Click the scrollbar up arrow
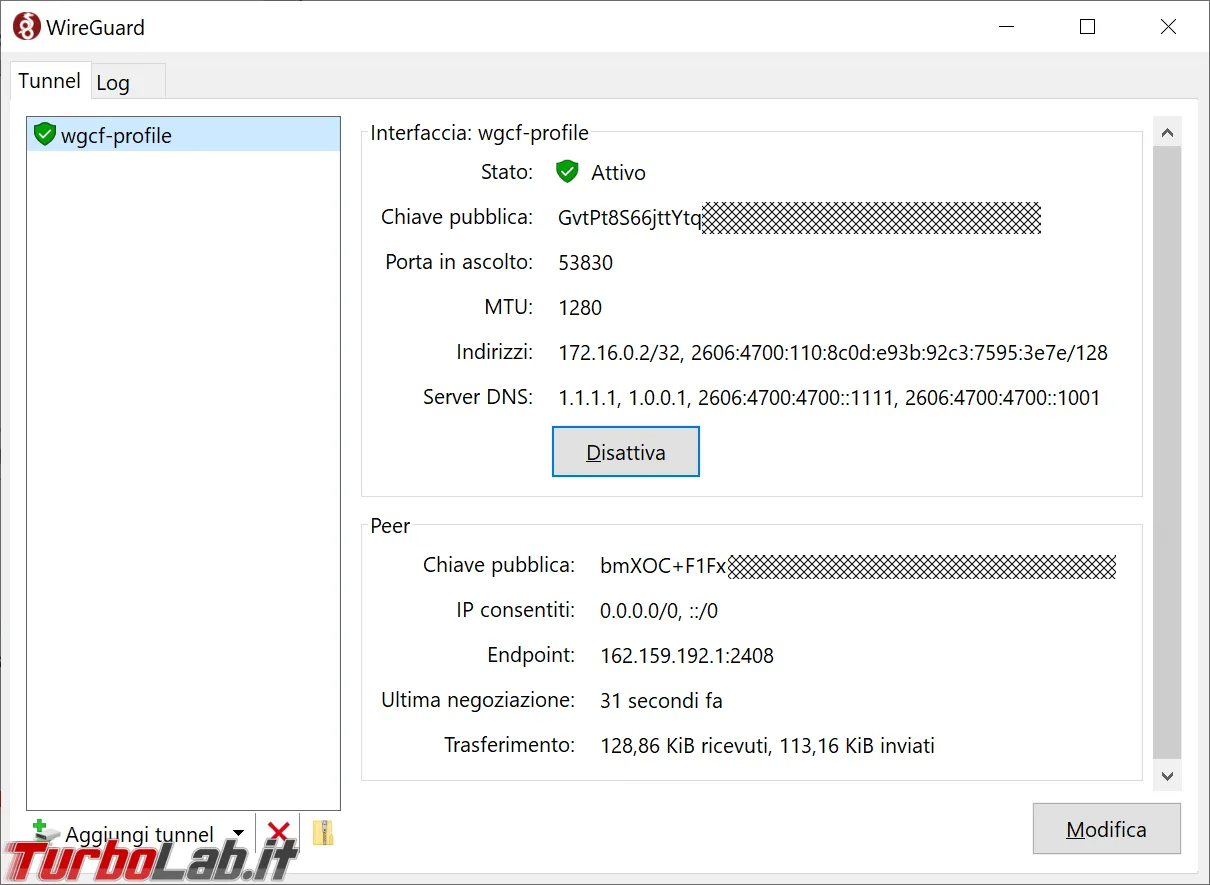 coord(1167,131)
